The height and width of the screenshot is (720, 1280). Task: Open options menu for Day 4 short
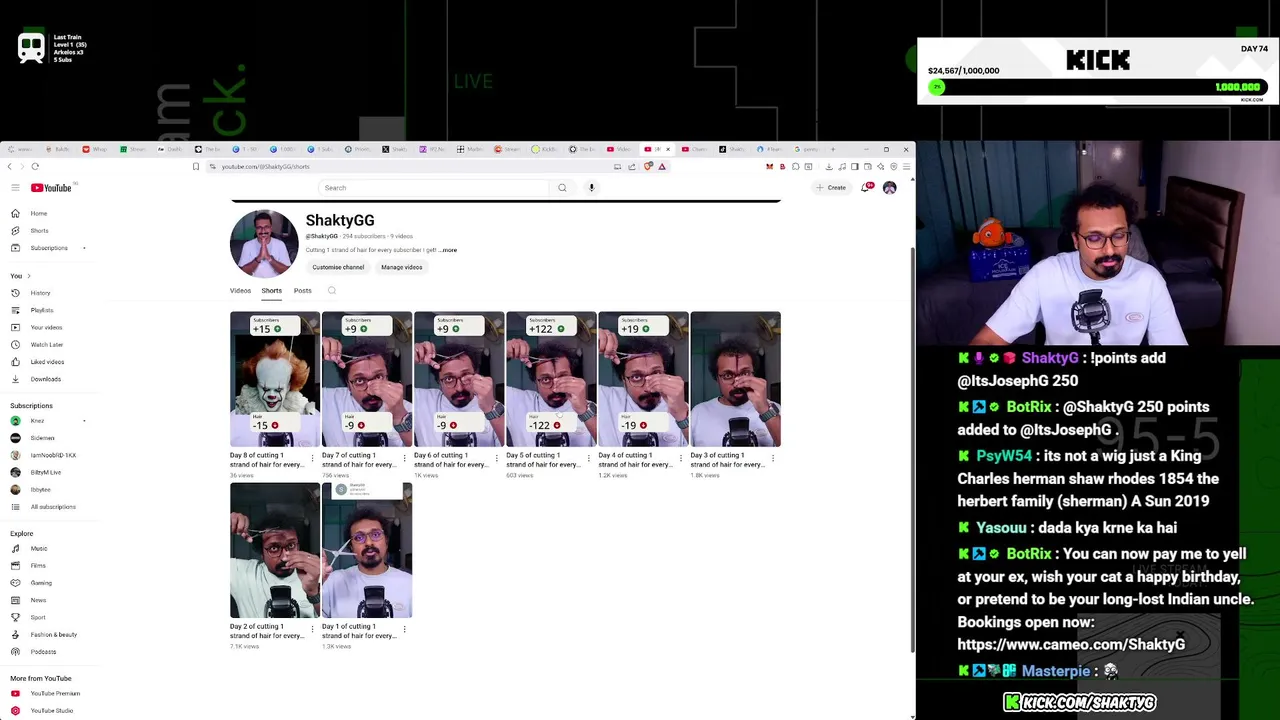coord(680,459)
